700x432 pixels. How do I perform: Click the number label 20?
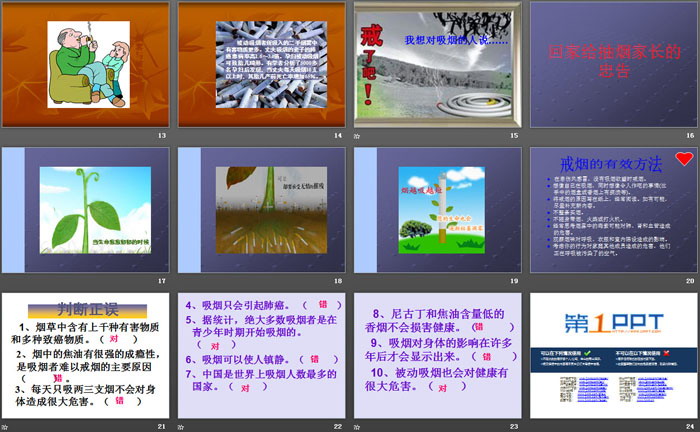click(x=690, y=281)
